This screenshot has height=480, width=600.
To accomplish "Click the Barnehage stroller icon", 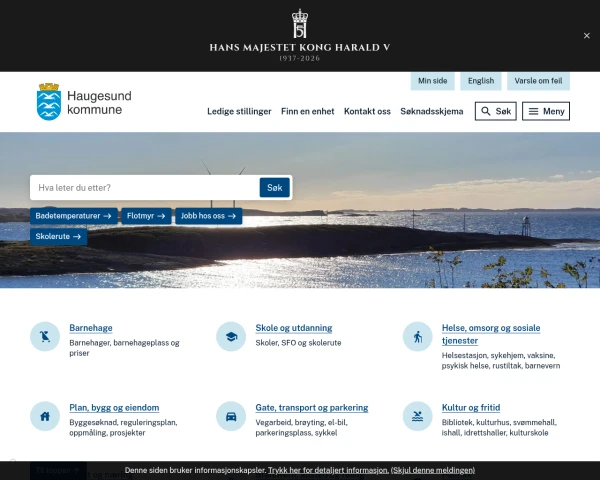I will click(x=45, y=336).
